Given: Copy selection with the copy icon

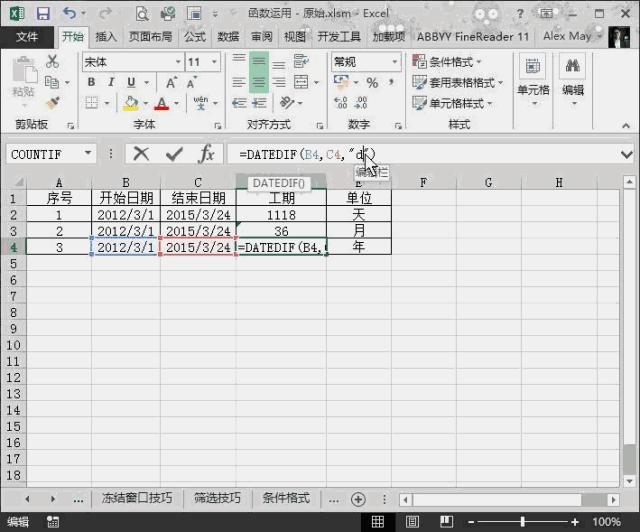Looking at the screenshot, I should click(x=52, y=82).
